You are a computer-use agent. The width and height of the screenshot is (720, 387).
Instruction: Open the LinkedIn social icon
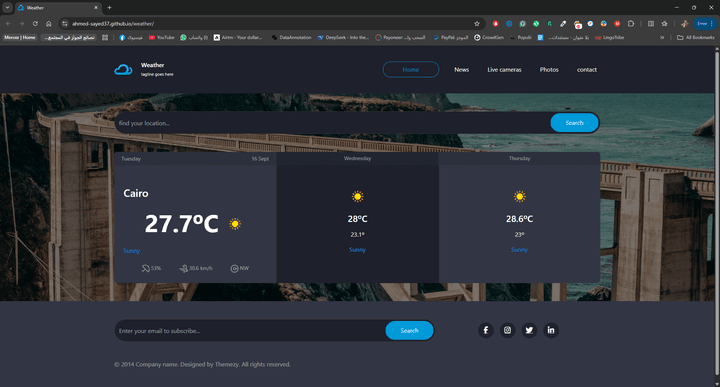[x=551, y=330]
